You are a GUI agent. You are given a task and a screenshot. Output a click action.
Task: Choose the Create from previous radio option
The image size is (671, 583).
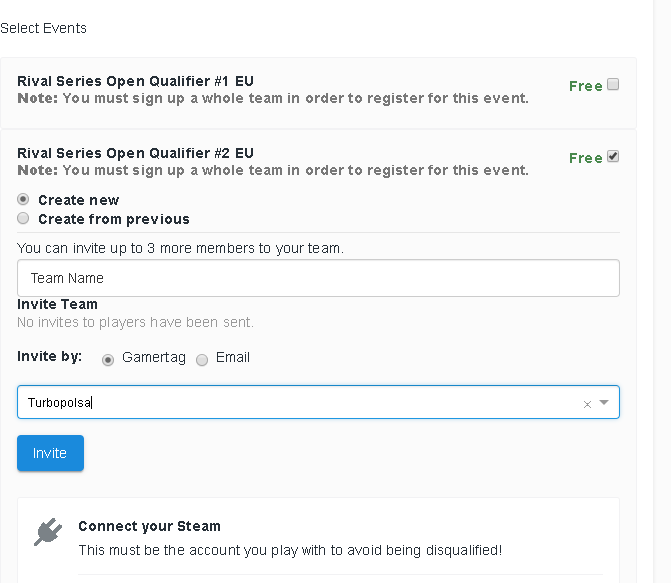click(23, 218)
